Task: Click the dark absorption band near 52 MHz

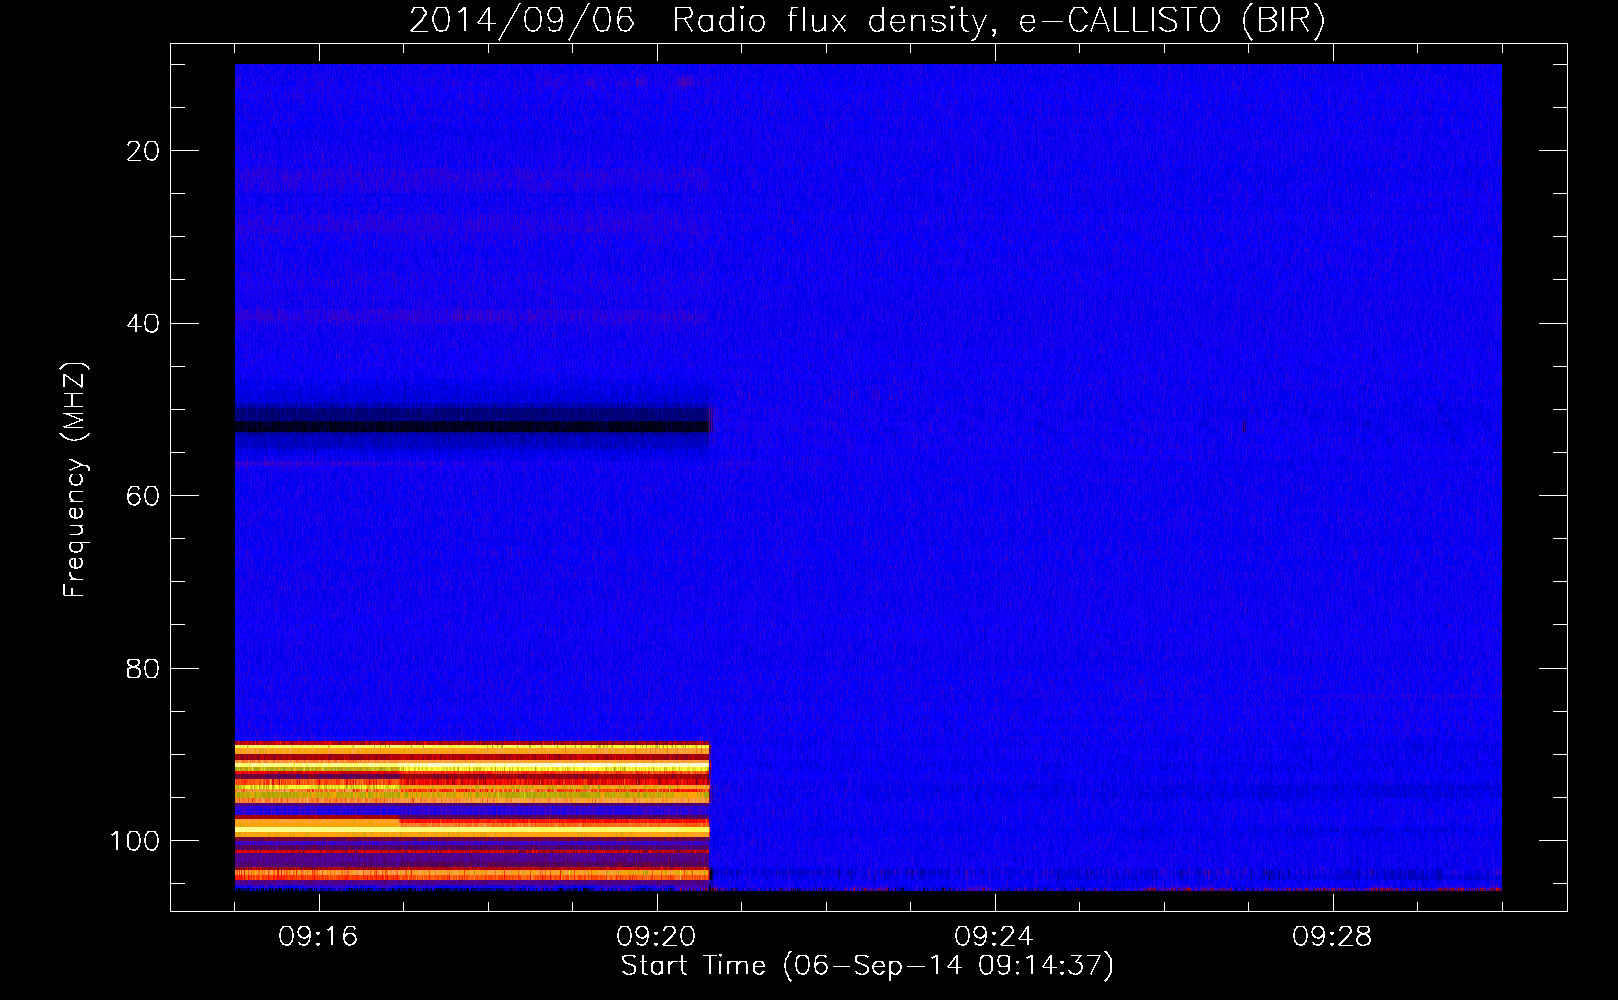Action: coord(472,427)
